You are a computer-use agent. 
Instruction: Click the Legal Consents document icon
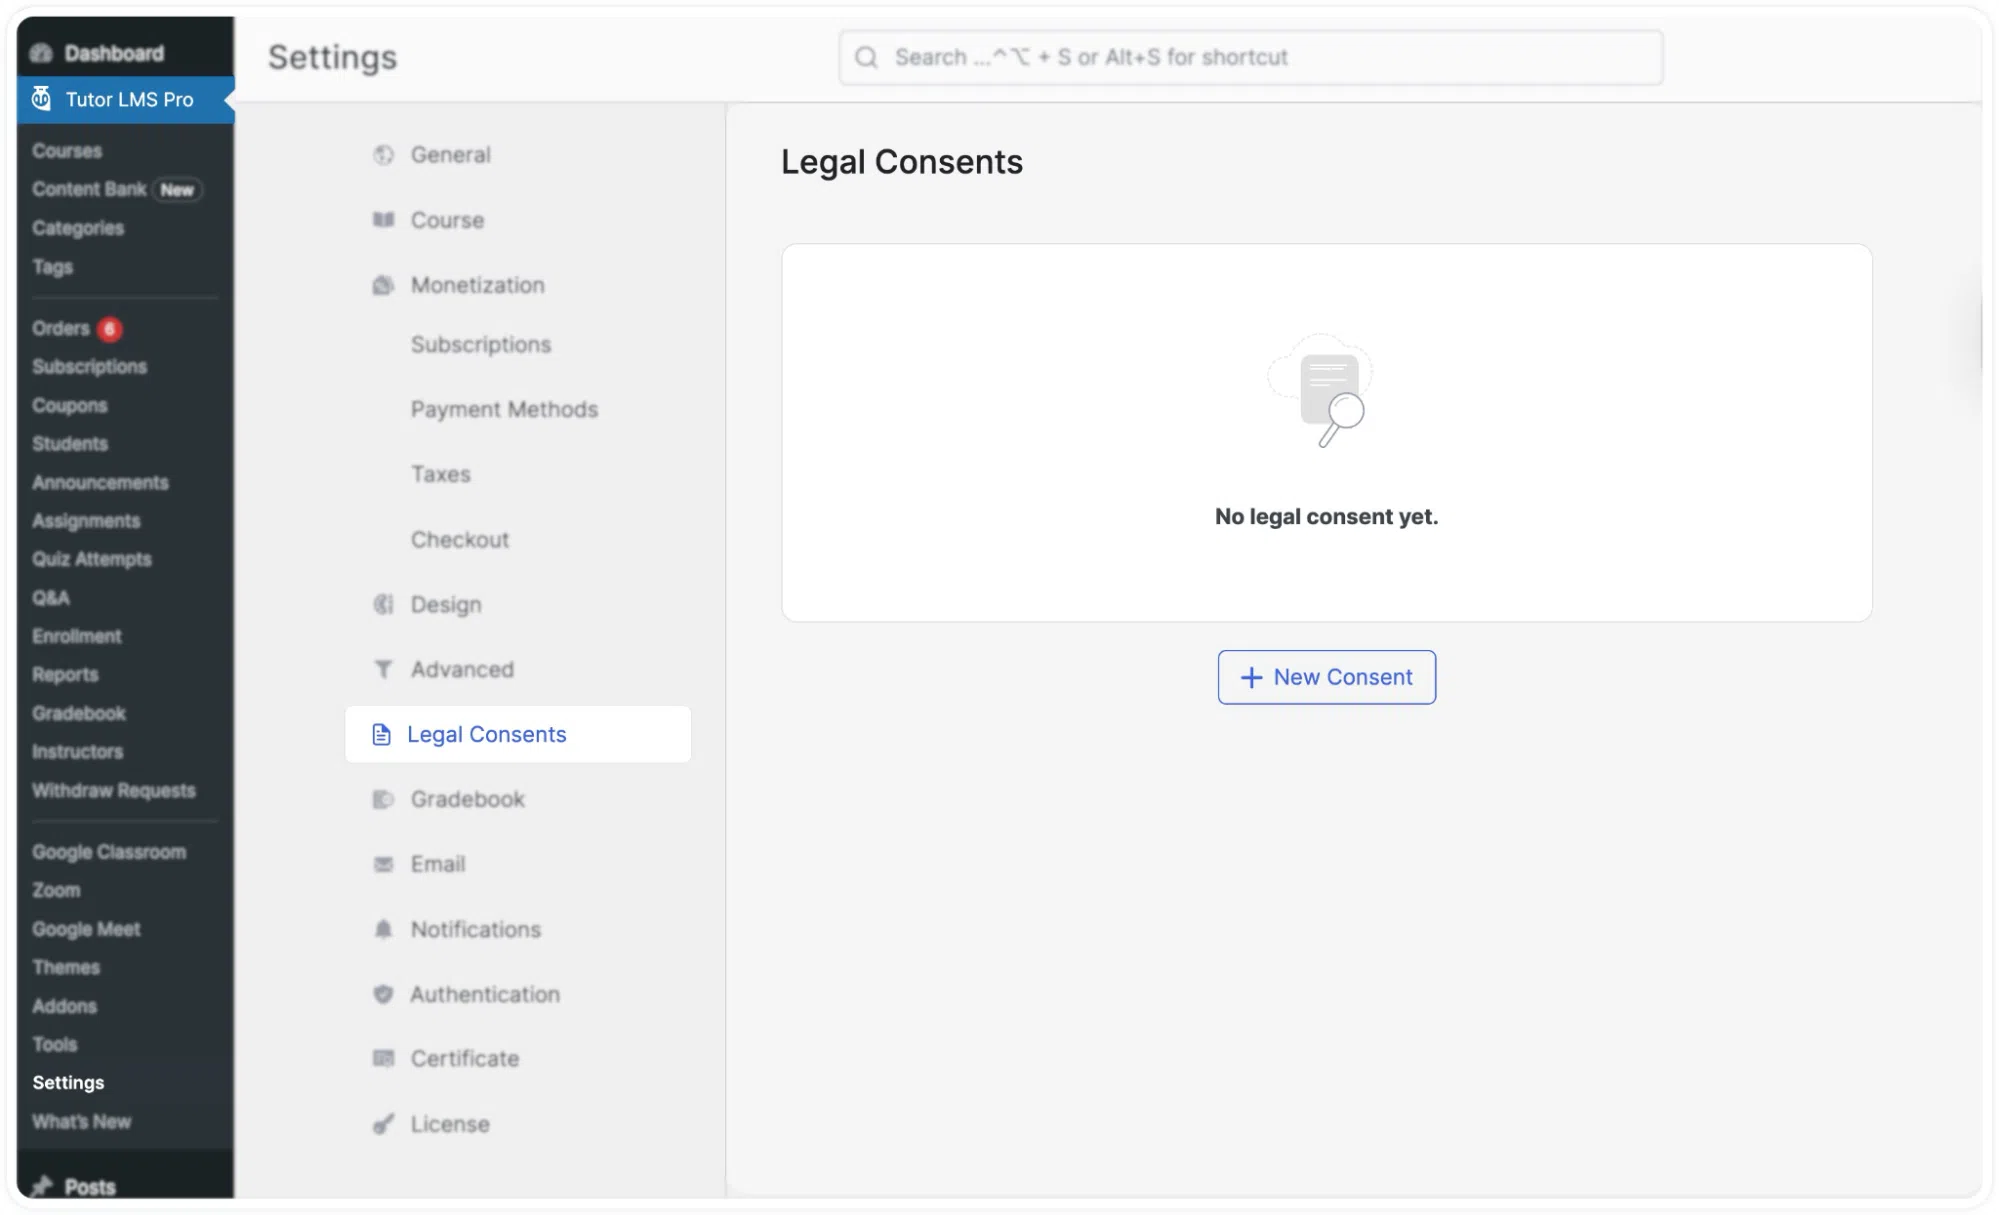(x=381, y=734)
